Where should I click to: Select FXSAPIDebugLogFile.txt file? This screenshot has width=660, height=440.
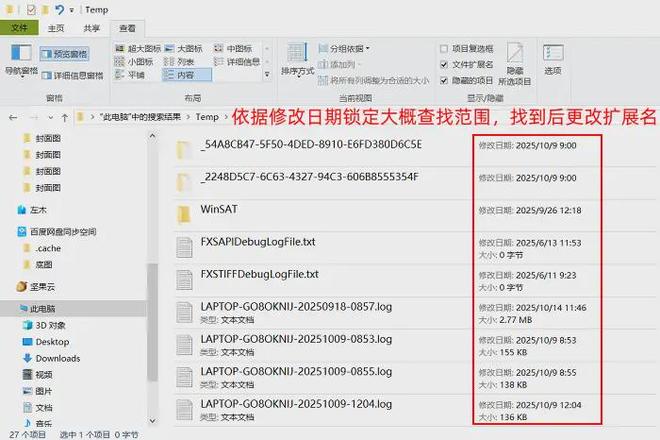[x=415, y=247]
